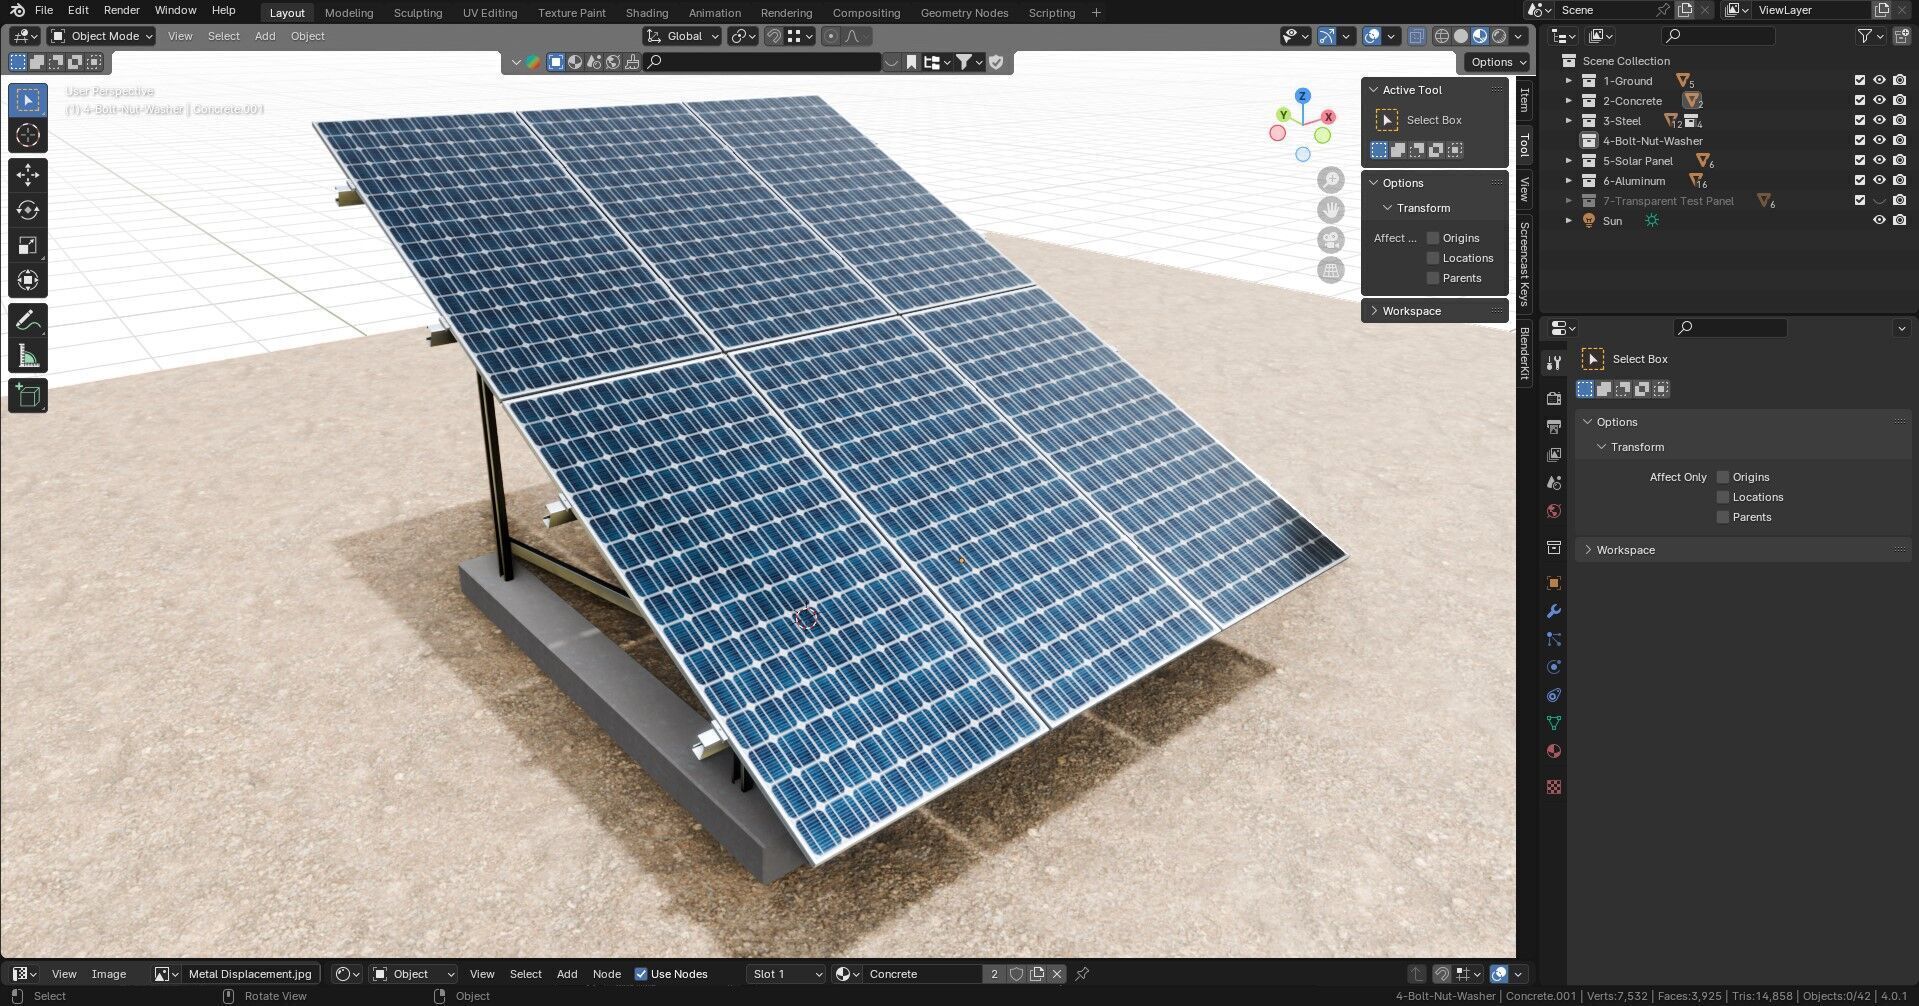
Task: Switch to rendered viewport shading
Action: (1499, 36)
